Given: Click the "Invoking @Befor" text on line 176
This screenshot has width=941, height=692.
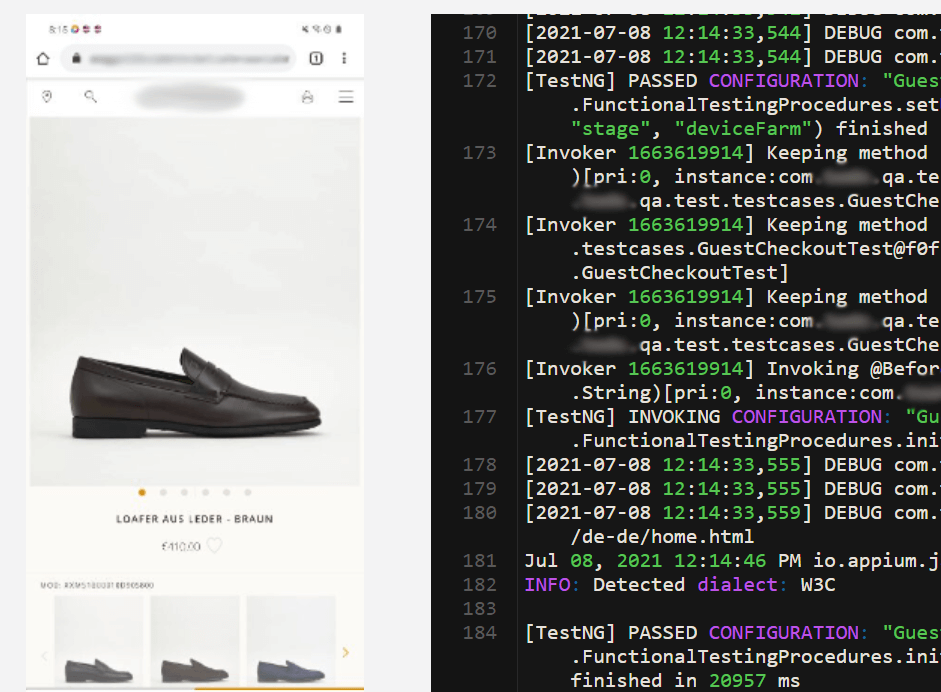Looking at the screenshot, I should (853, 369).
